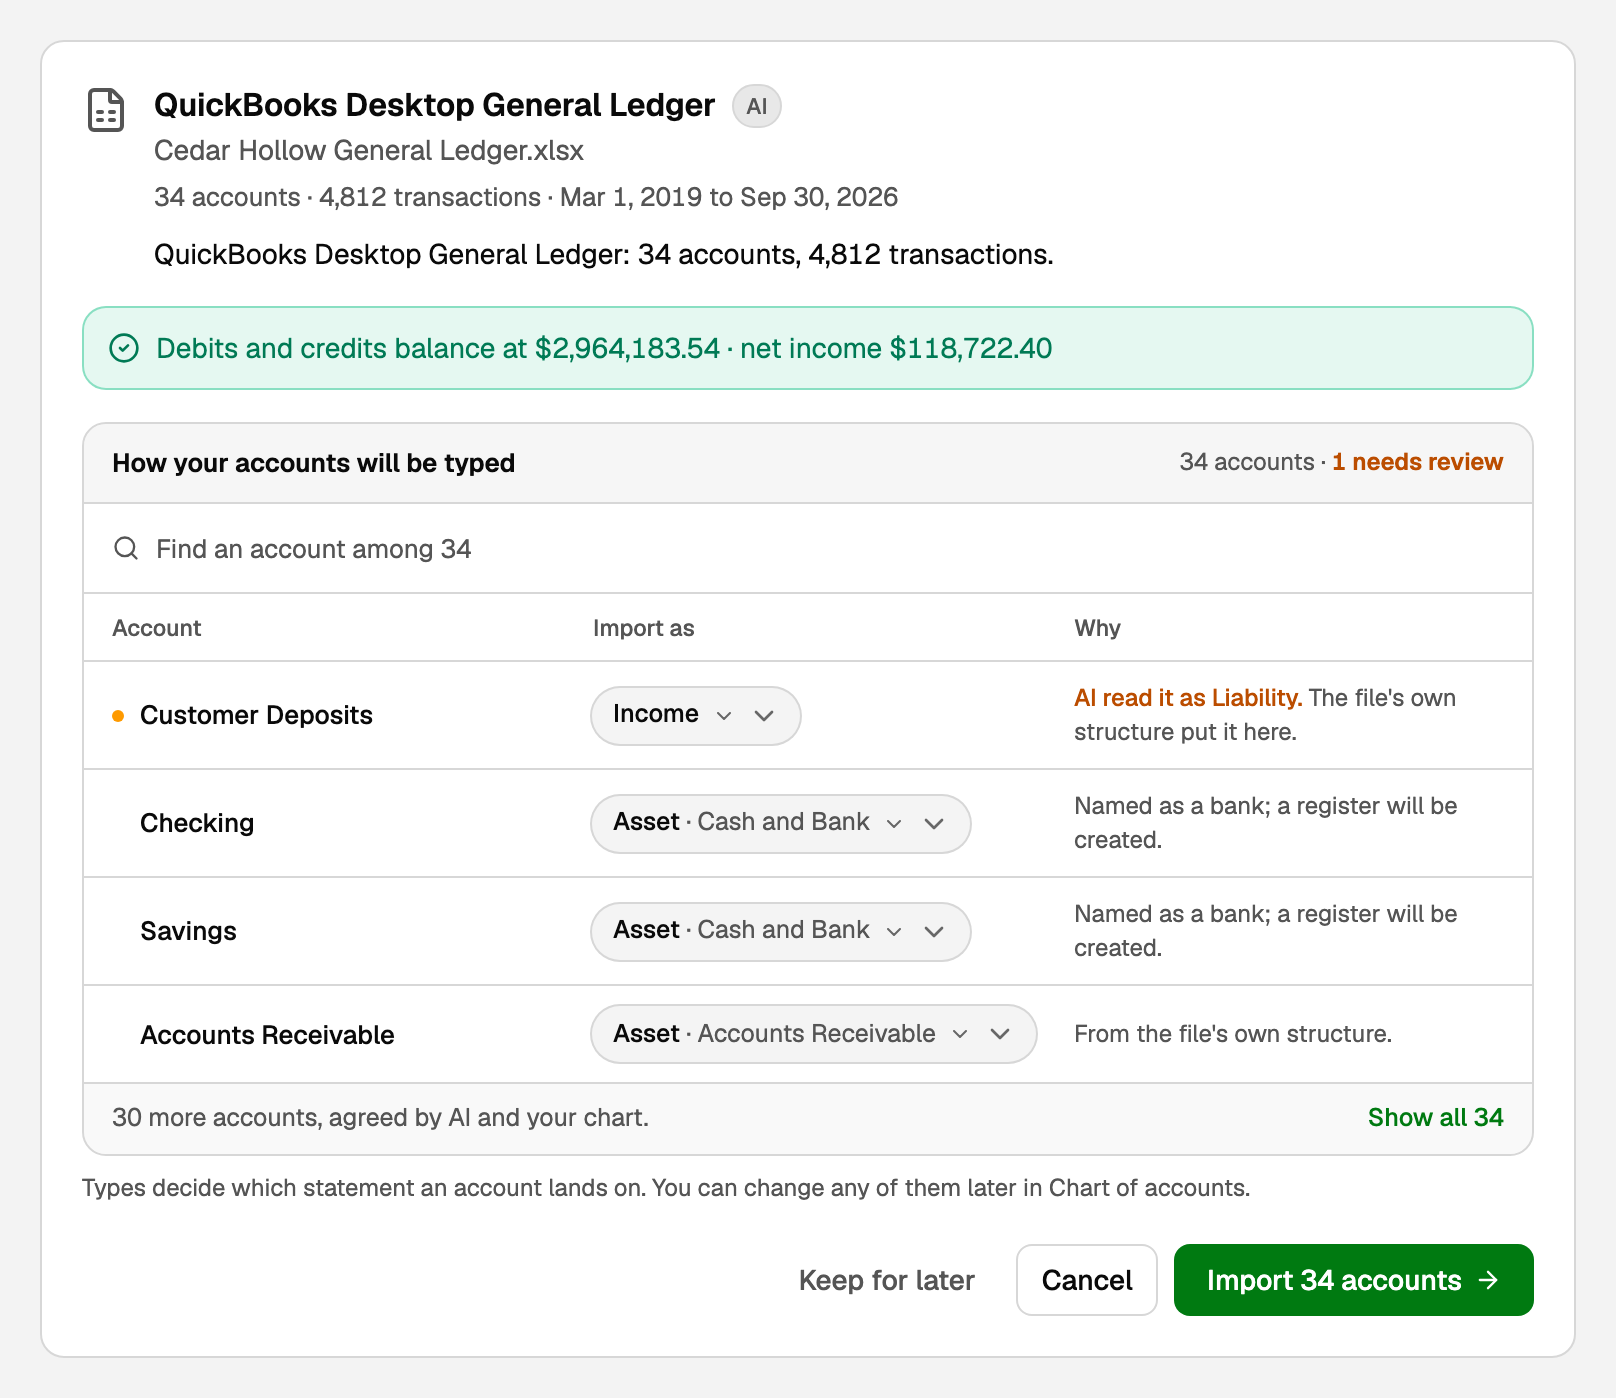Click the 34 accounts, 4,812 transactions date range line
1616x1398 pixels.
click(x=526, y=197)
